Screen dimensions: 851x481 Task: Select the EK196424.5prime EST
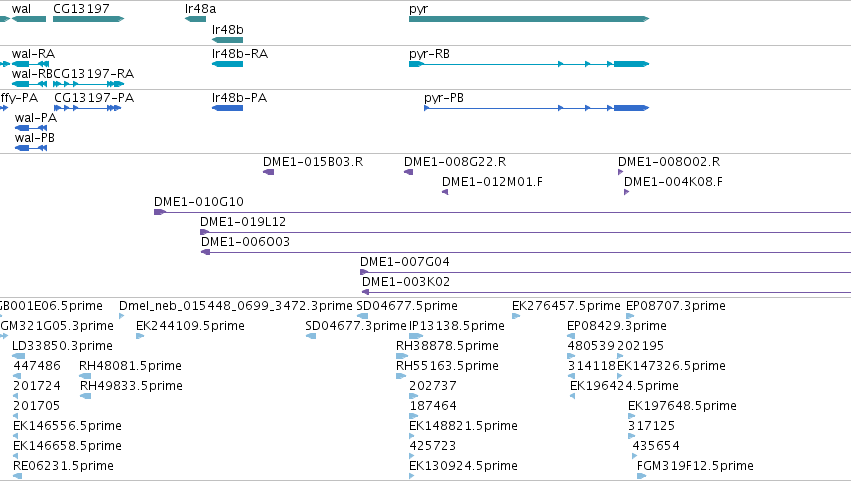click(573, 396)
